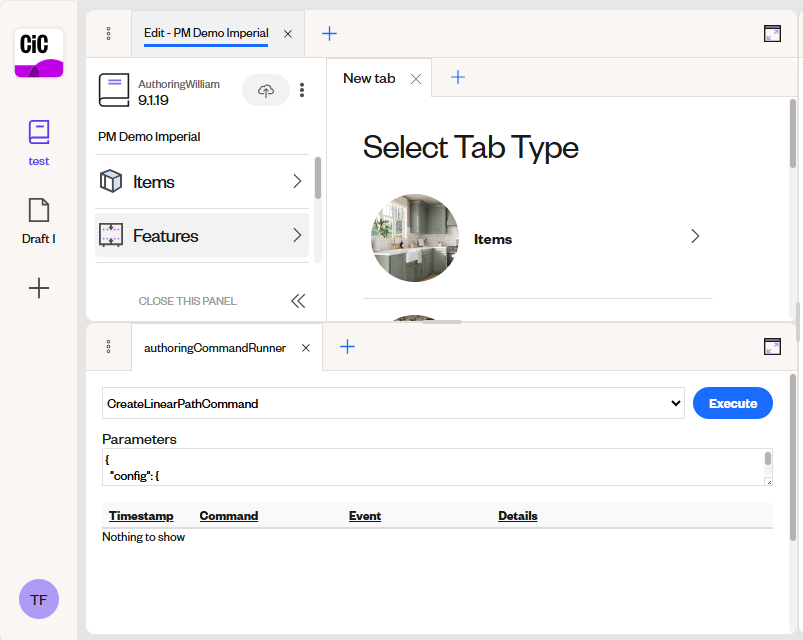This screenshot has width=803, height=640.
Task: Expand the Features section chevron
Action: [295, 236]
